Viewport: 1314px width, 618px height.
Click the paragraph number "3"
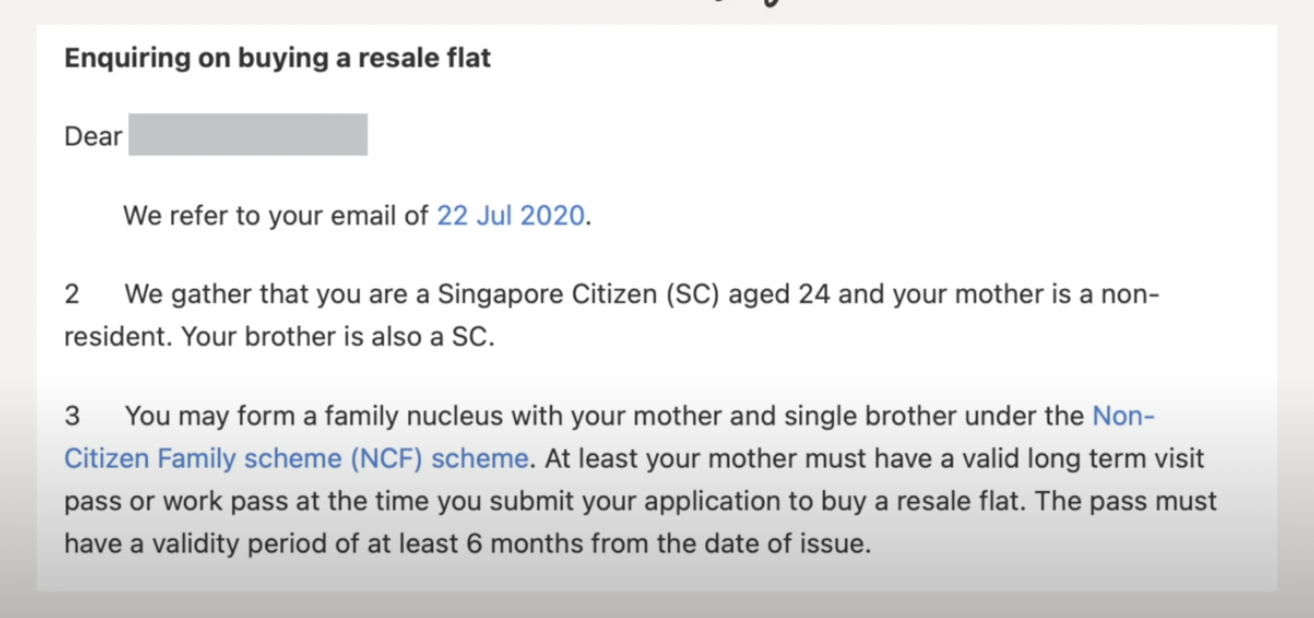coord(72,415)
